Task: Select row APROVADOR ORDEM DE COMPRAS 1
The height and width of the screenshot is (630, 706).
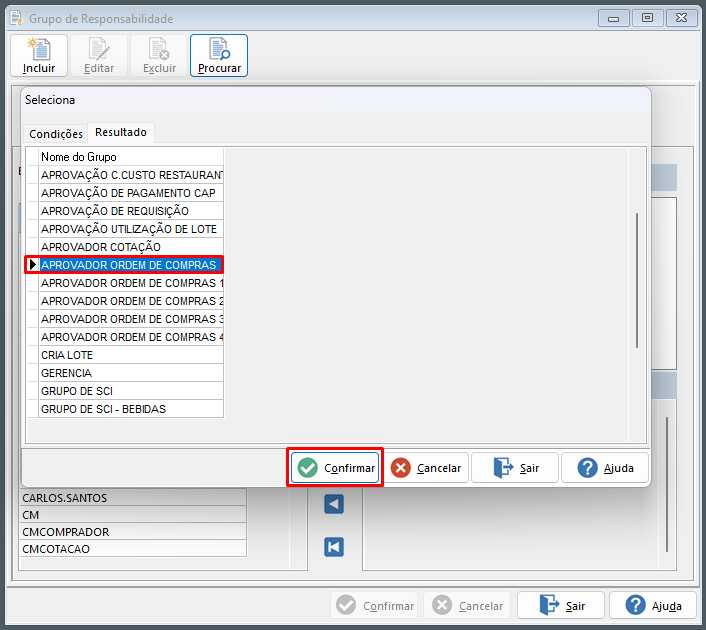Action: 131,283
